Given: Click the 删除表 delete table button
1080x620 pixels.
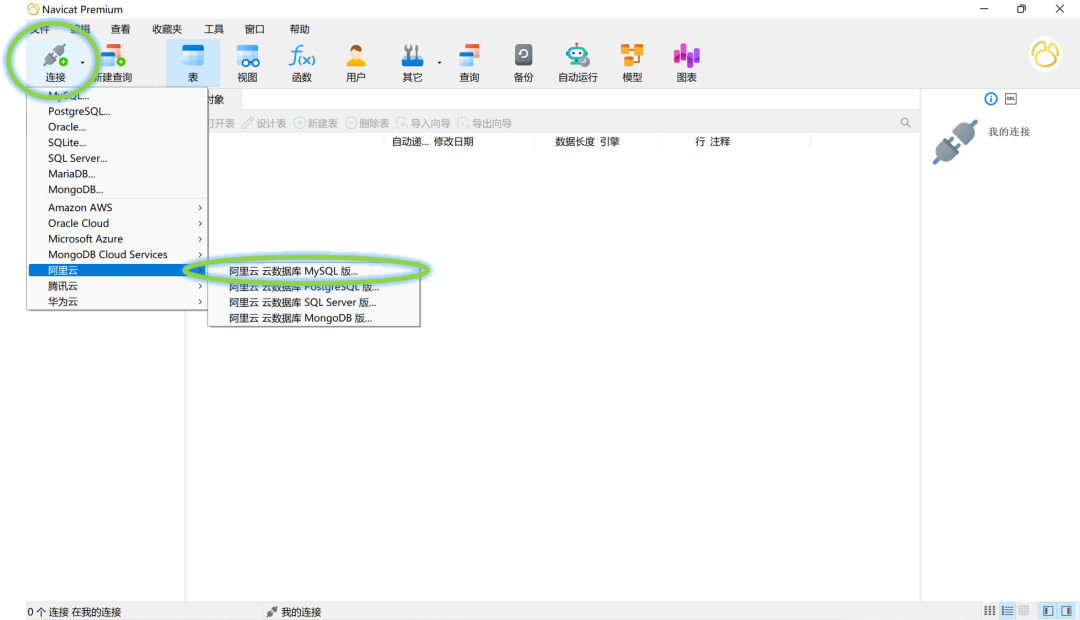Looking at the screenshot, I should click(367, 123).
